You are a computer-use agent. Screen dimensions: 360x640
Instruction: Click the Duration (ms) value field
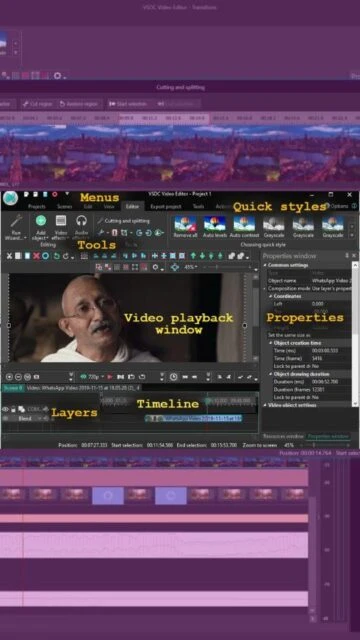click(x=331, y=382)
